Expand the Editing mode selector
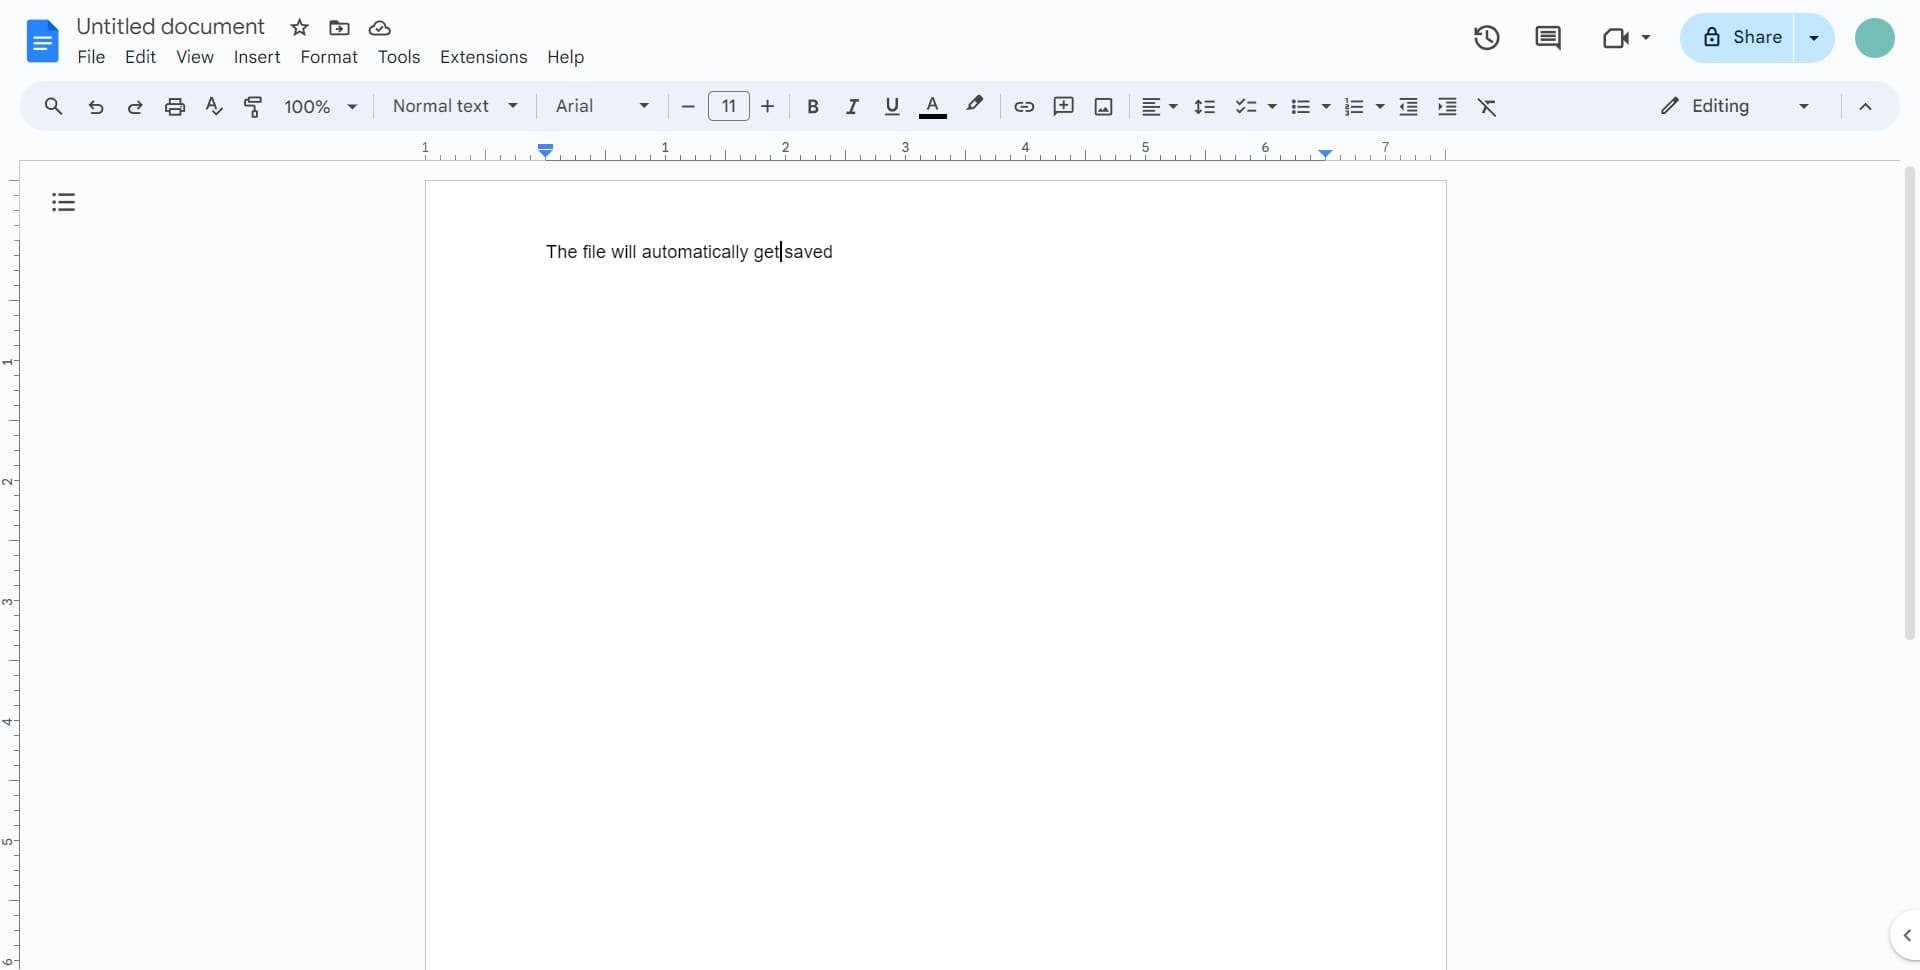 [1737, 106]
